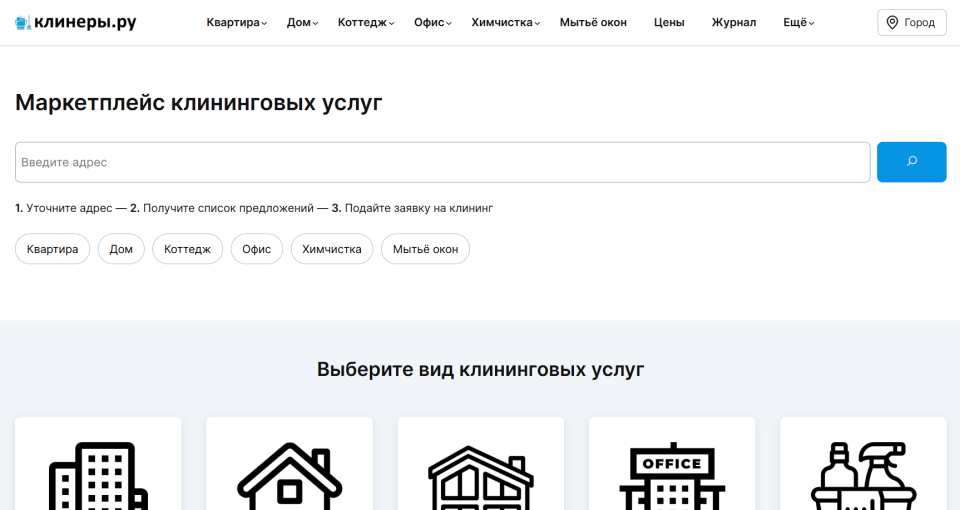Open the Журнал page
Screen dimensions: 960x510
(733, 23)
